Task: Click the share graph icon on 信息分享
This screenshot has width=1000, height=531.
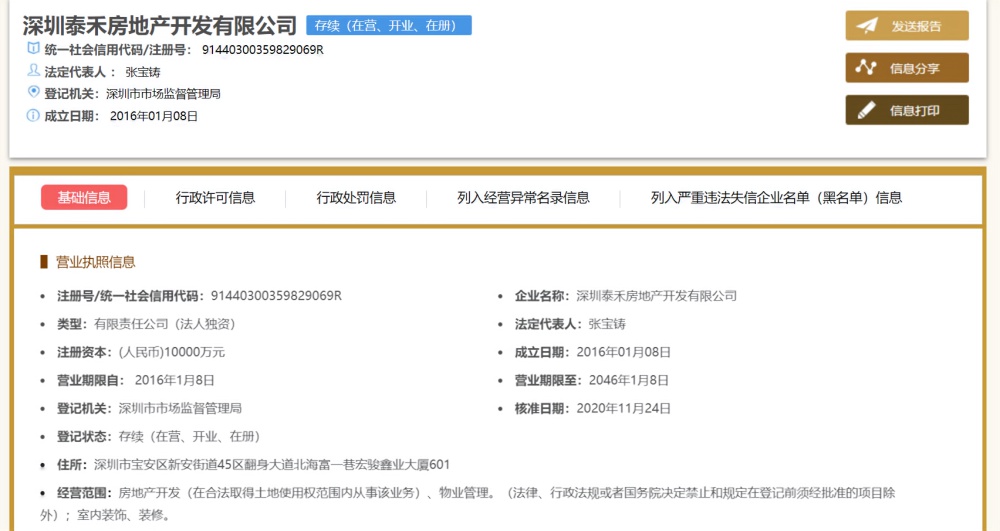Action: (x=865, y=68)
